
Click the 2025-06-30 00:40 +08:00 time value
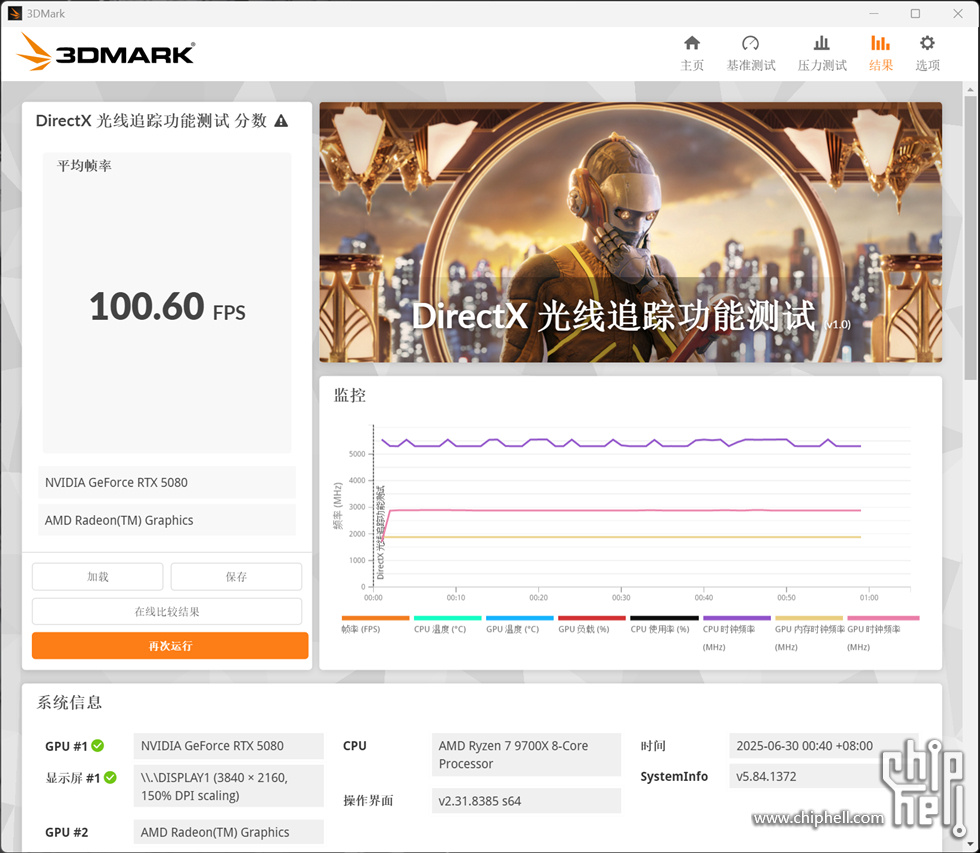point(824,746)
